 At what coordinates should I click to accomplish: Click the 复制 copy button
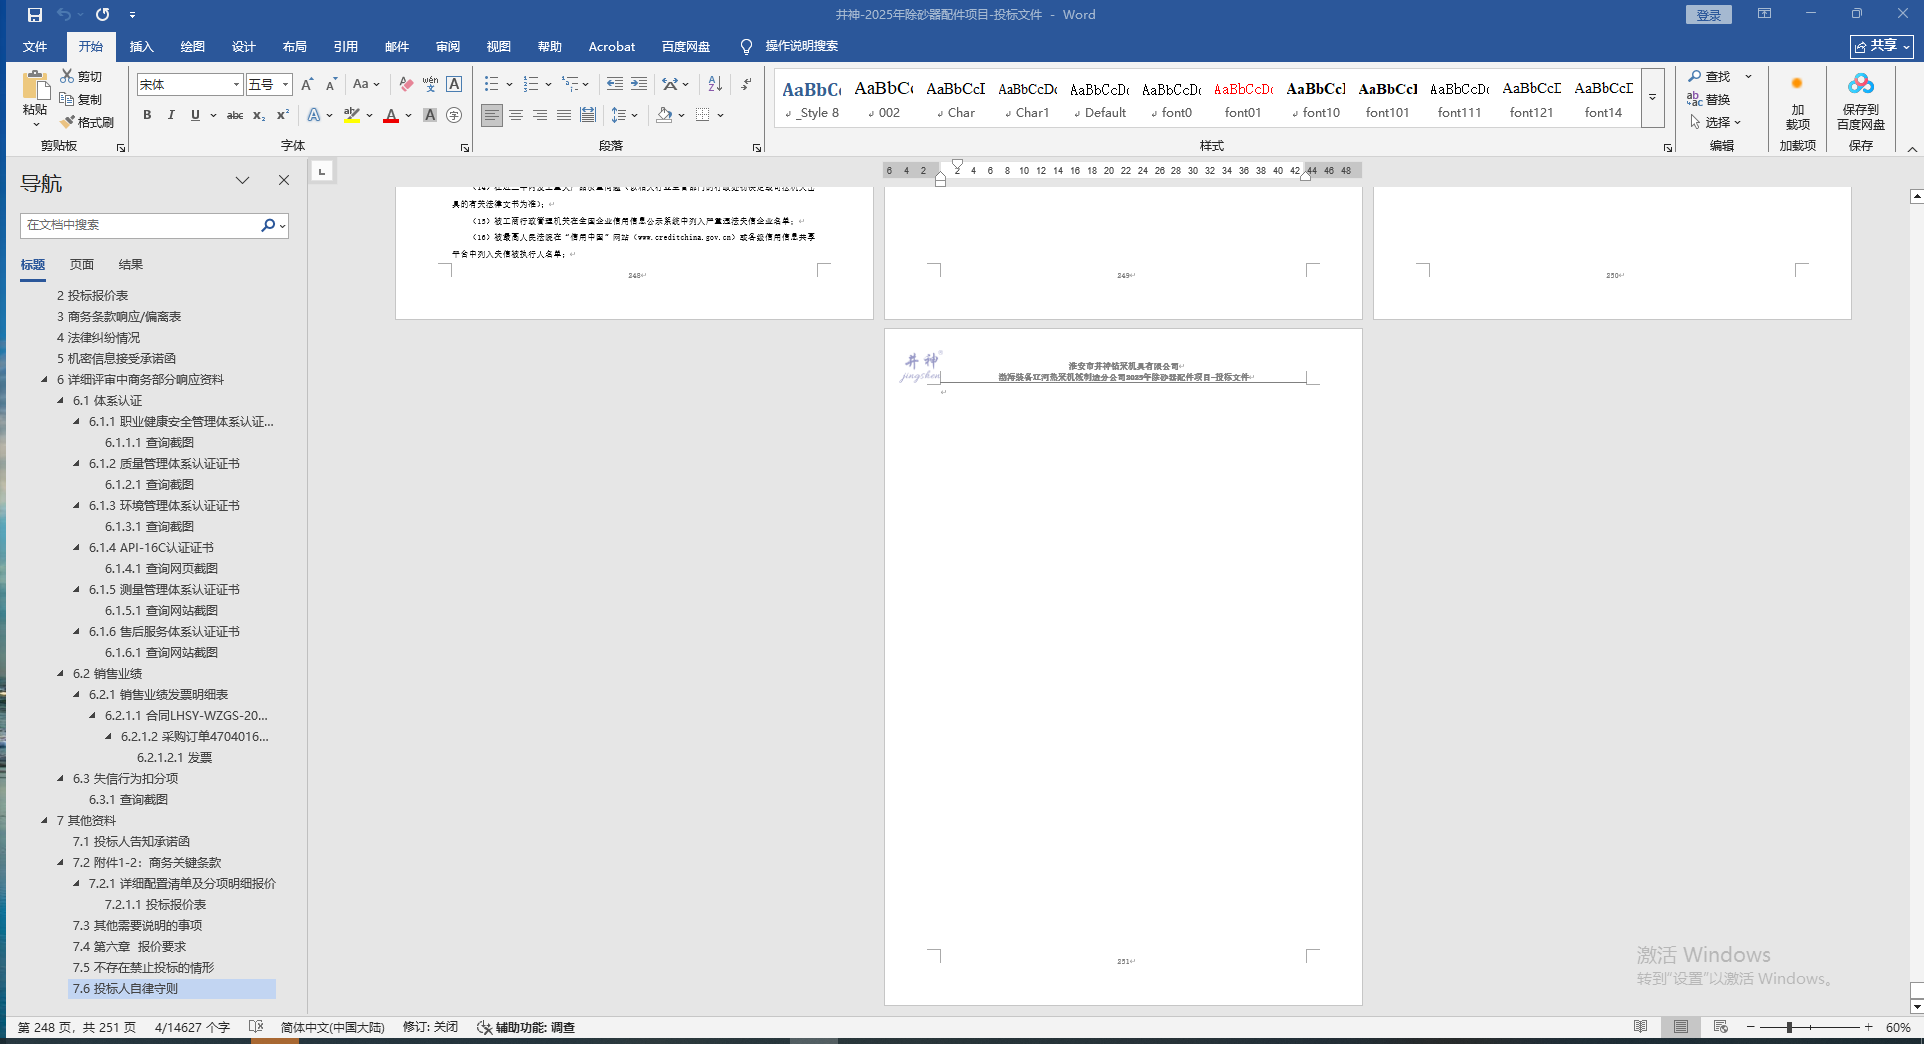point(81,99)
